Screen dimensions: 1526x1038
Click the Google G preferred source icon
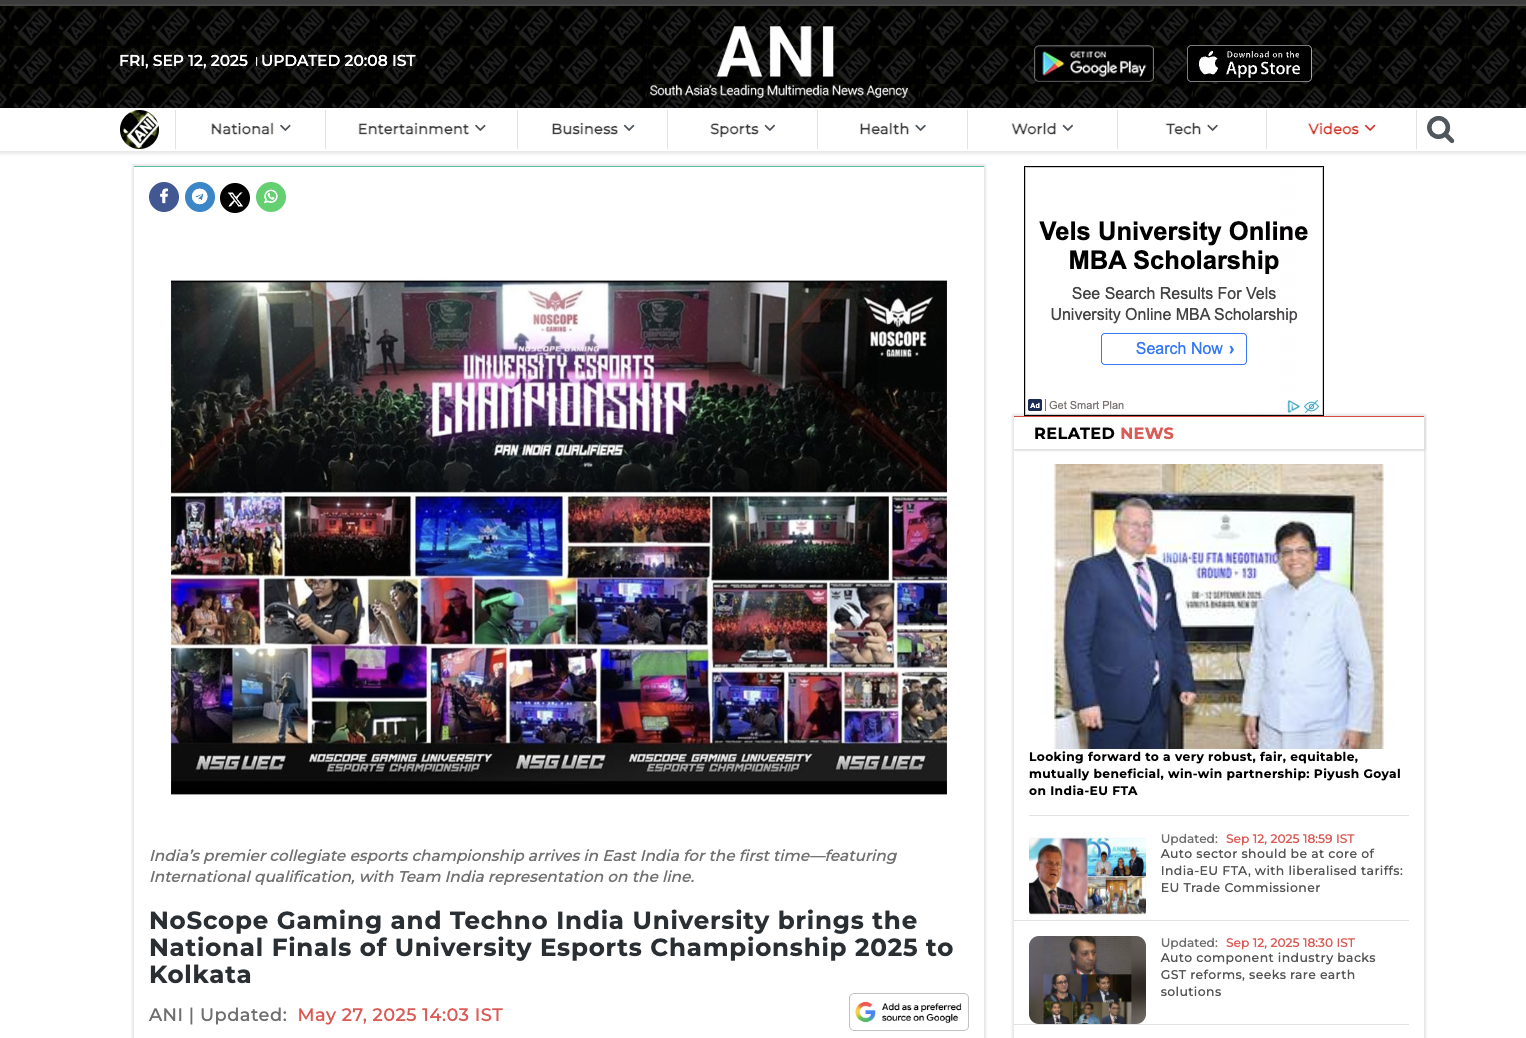point(866,1012)
